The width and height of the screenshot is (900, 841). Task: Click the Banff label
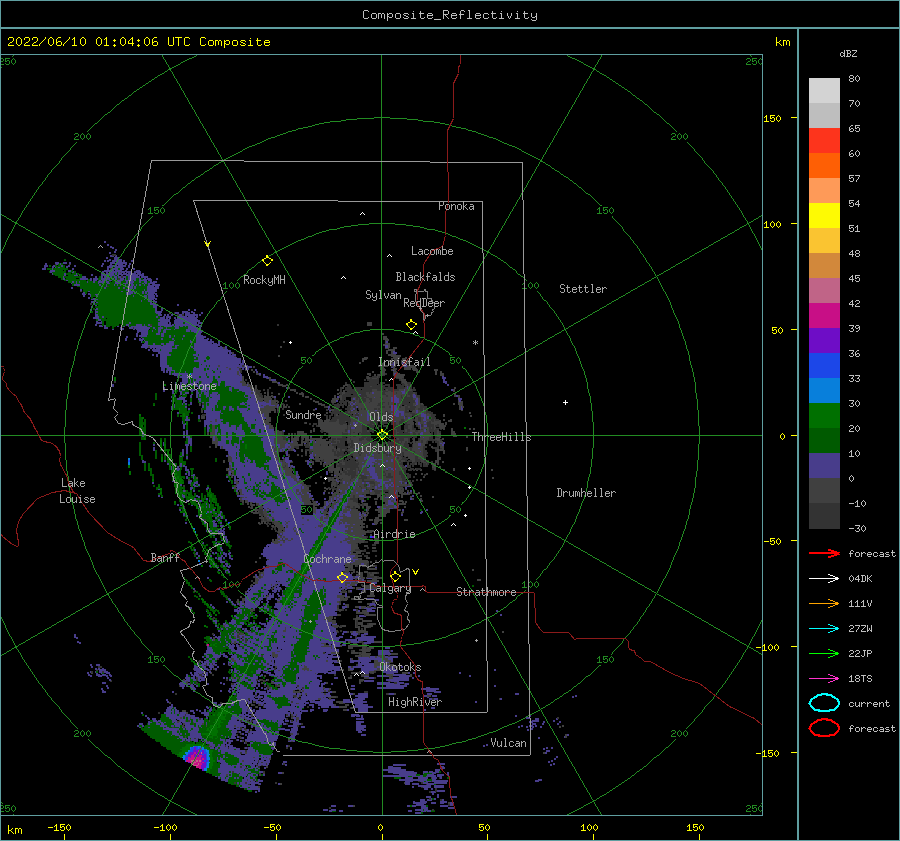pyautogui.click(x=165, y=558)
